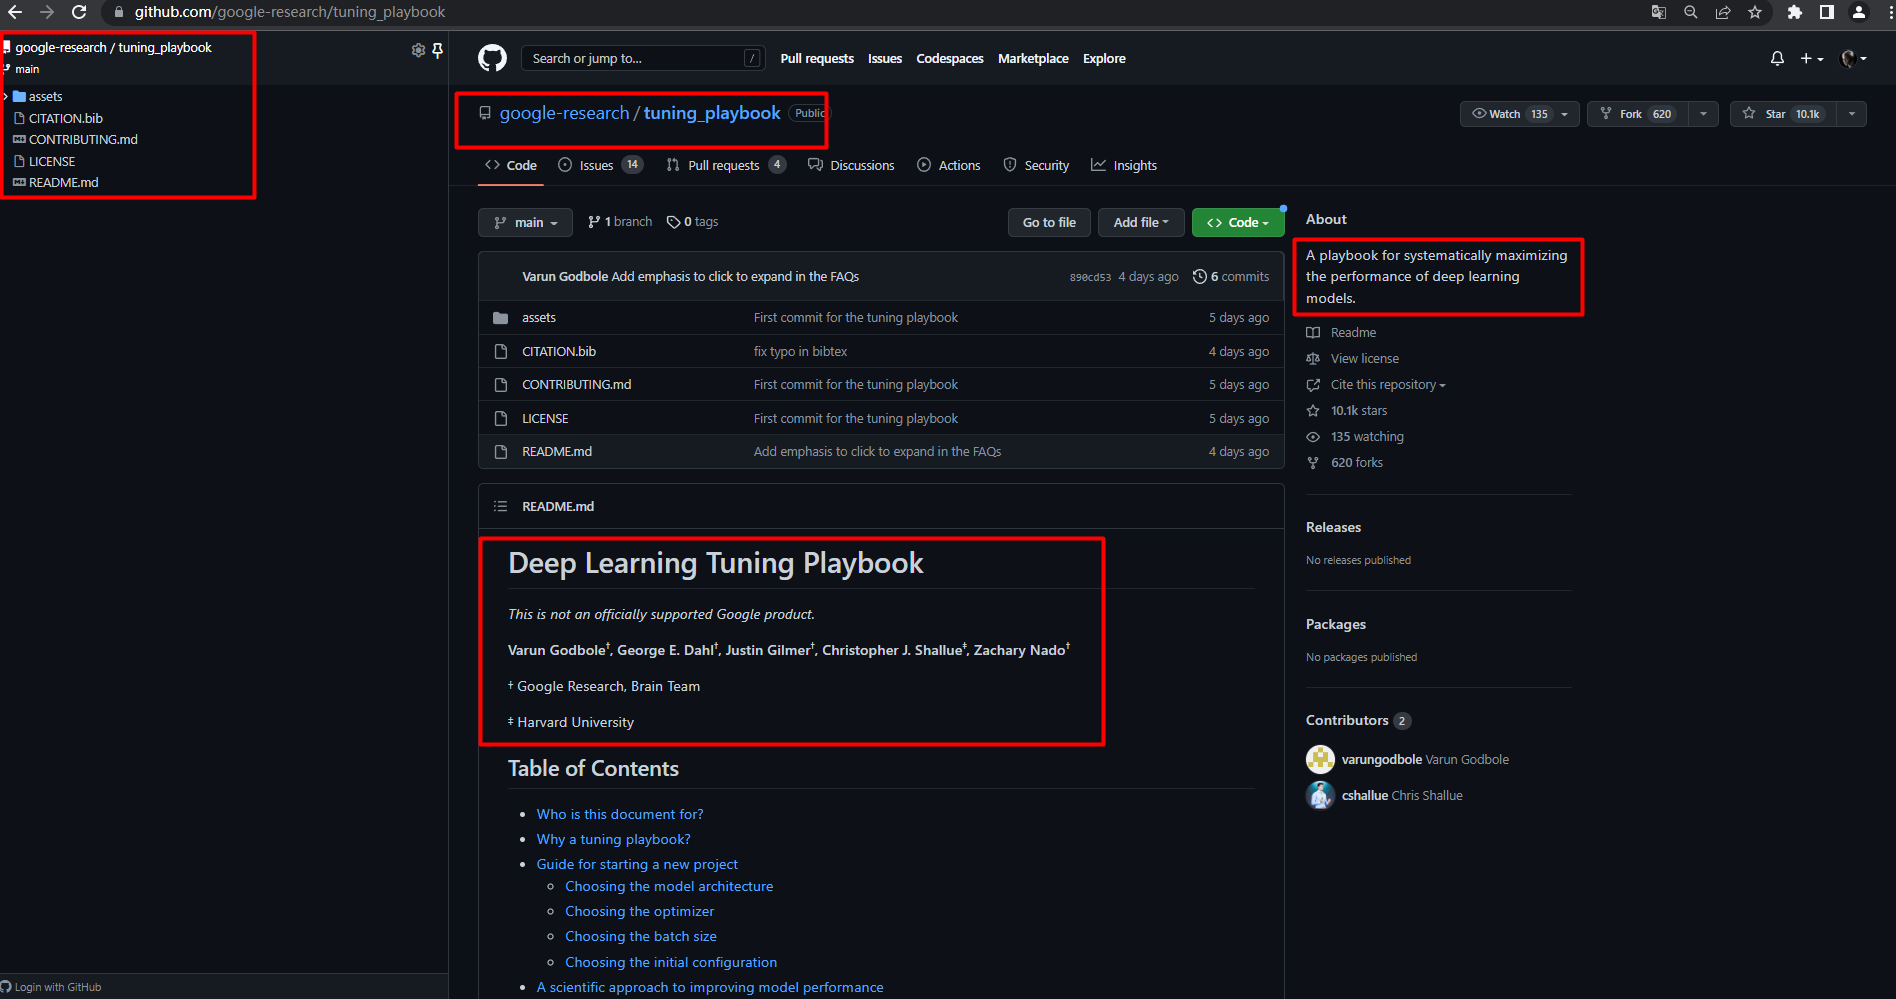View the 6 commits history link
1896x999 pixels.
[1231, 277]
